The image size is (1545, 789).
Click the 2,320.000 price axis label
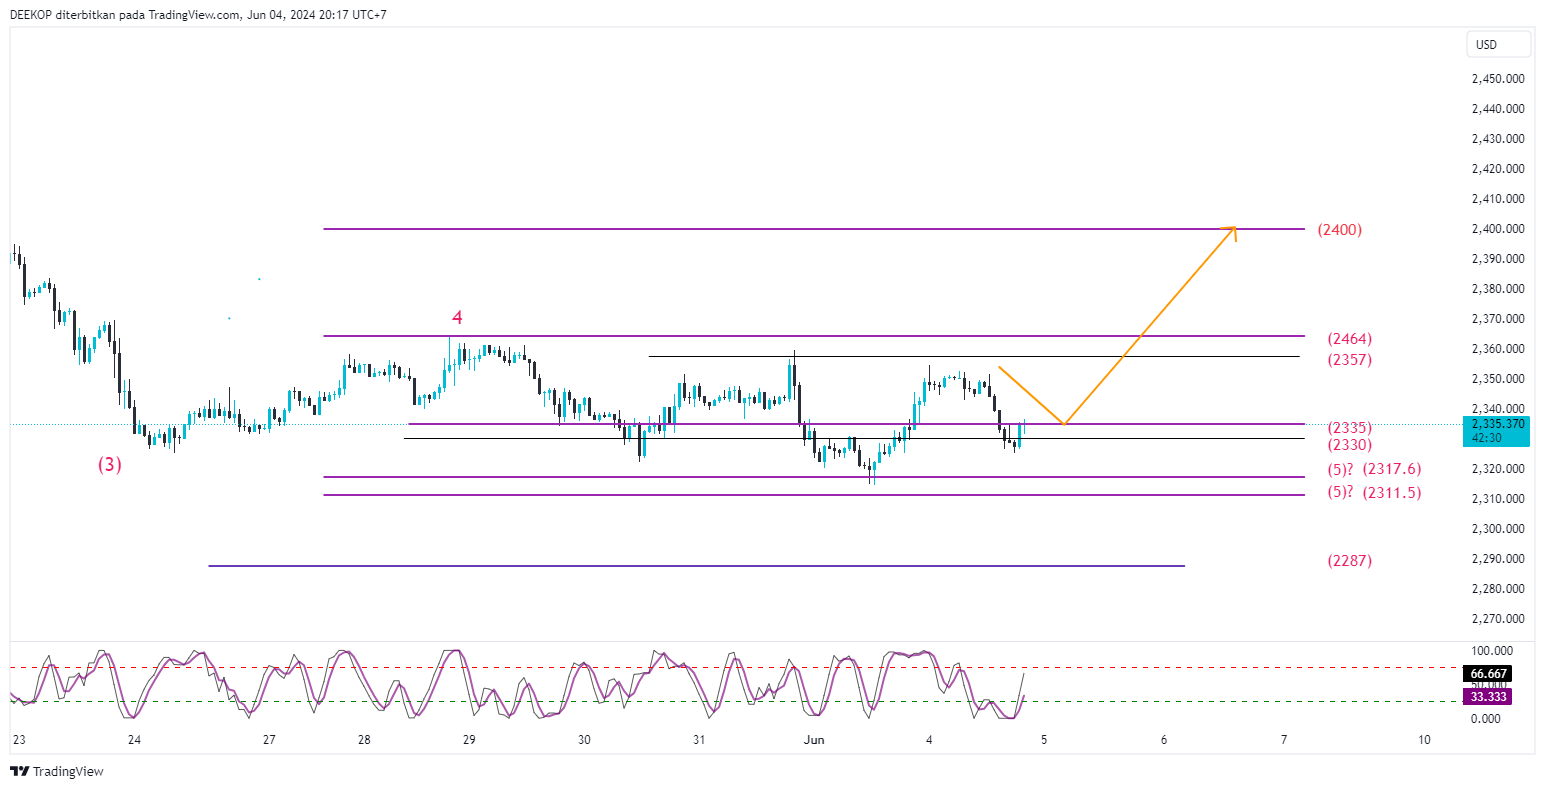point(1498,468)
